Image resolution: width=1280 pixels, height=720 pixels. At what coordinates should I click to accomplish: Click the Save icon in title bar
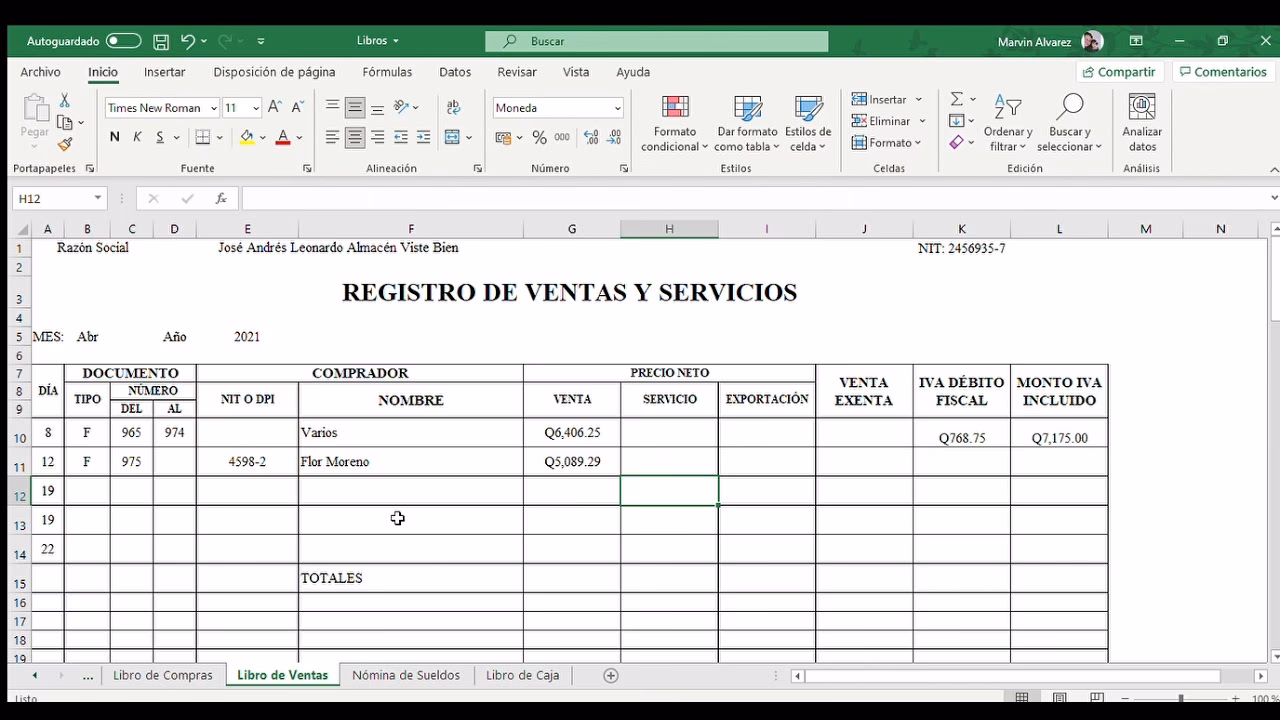click(161, 41)
